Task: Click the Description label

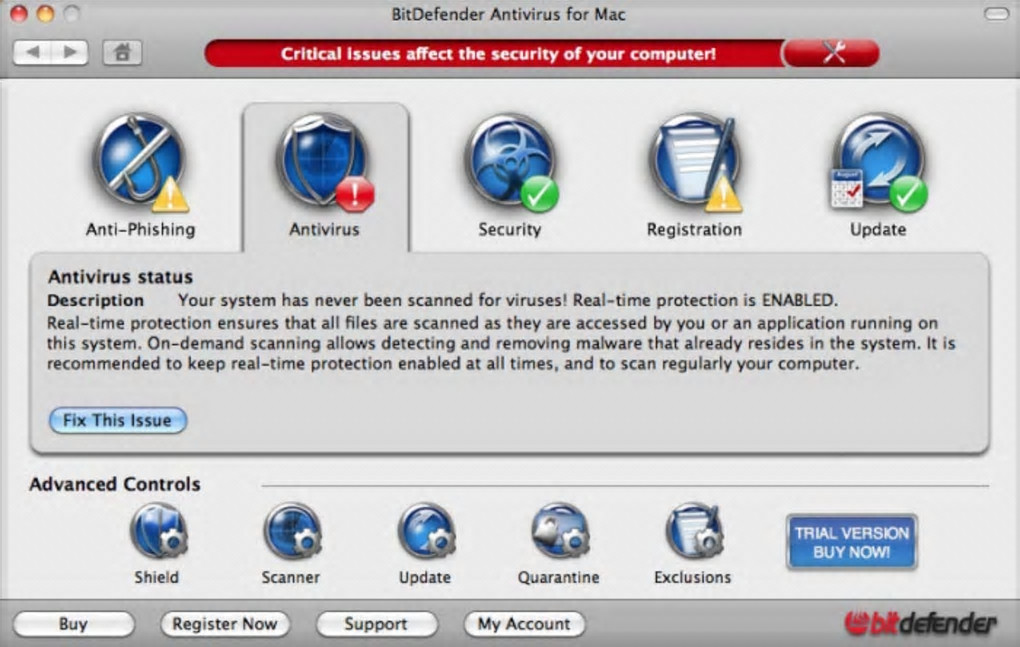Action: [x=96, y=300]
